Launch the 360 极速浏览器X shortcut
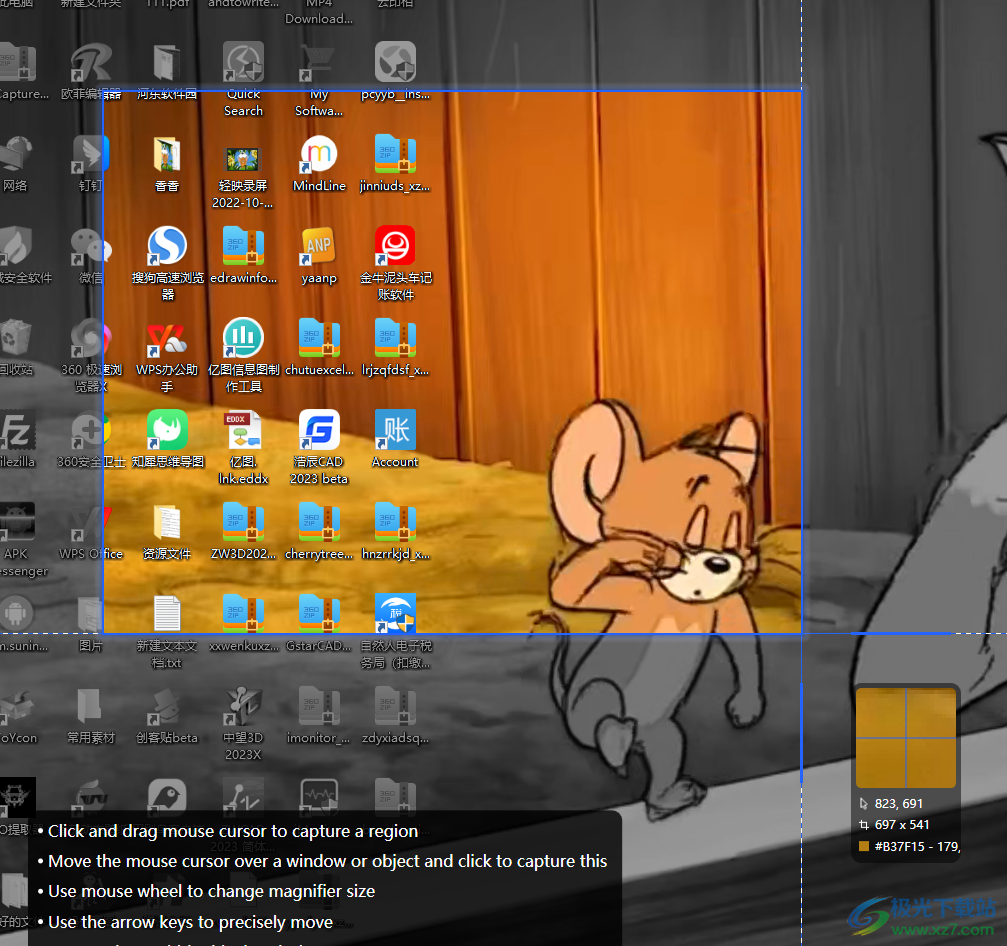The height and width of the screenshot is (946, 1007). [91, 338]
